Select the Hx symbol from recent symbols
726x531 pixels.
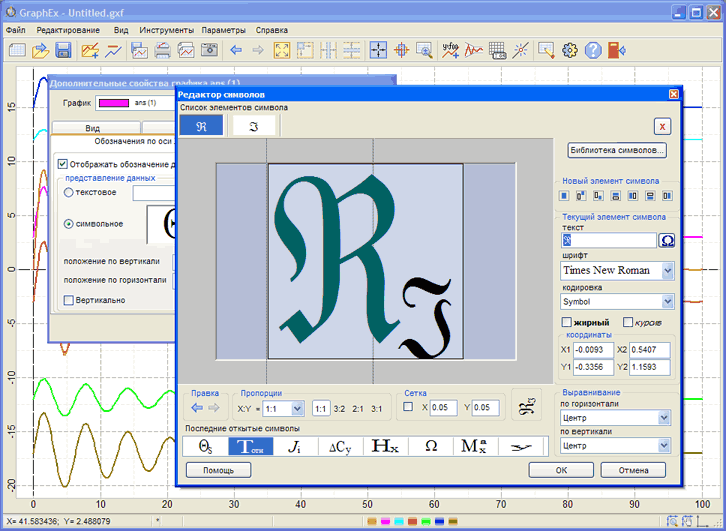385,446
